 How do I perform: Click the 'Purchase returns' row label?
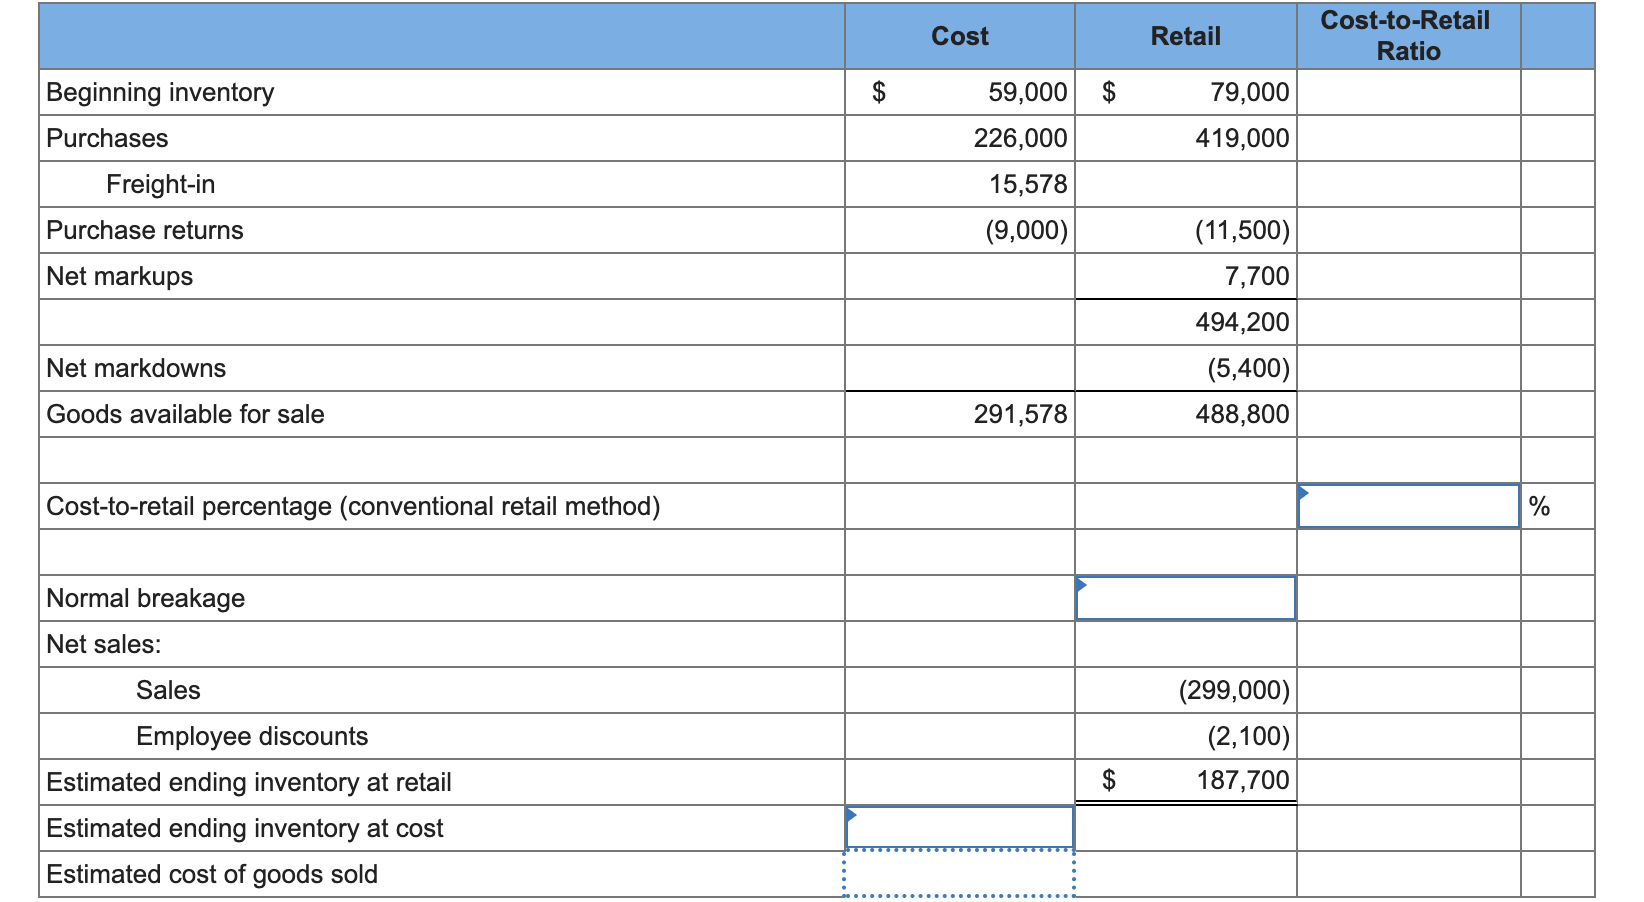pos(145,230)
